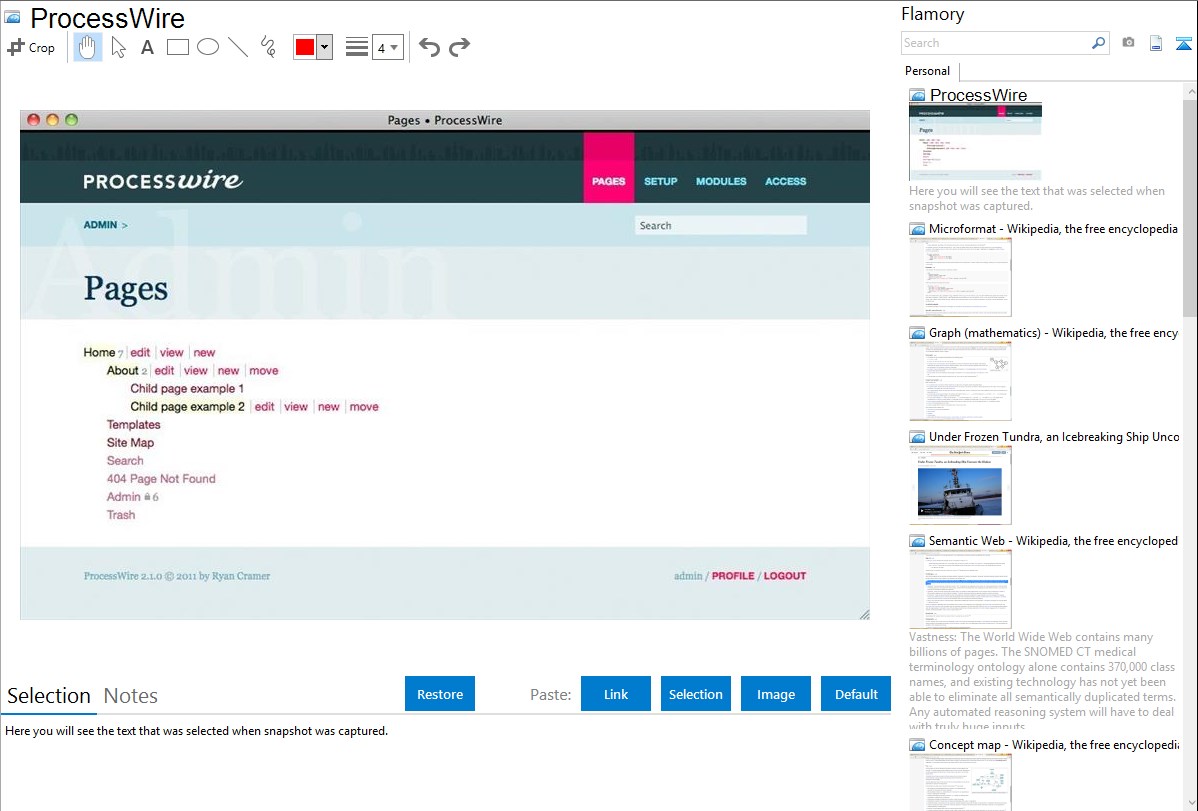Open the Graph (mathematics) snapshot thumbnail
1198x811 pixels.
[960, 381]
